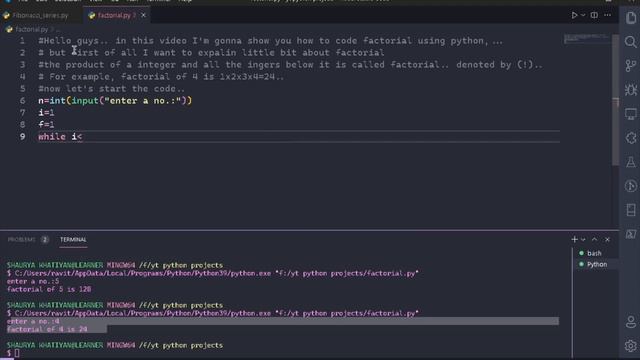
Task: Open the Remote Explorer monitor icon
Action: pyautogui.click(x=631, y=114)
